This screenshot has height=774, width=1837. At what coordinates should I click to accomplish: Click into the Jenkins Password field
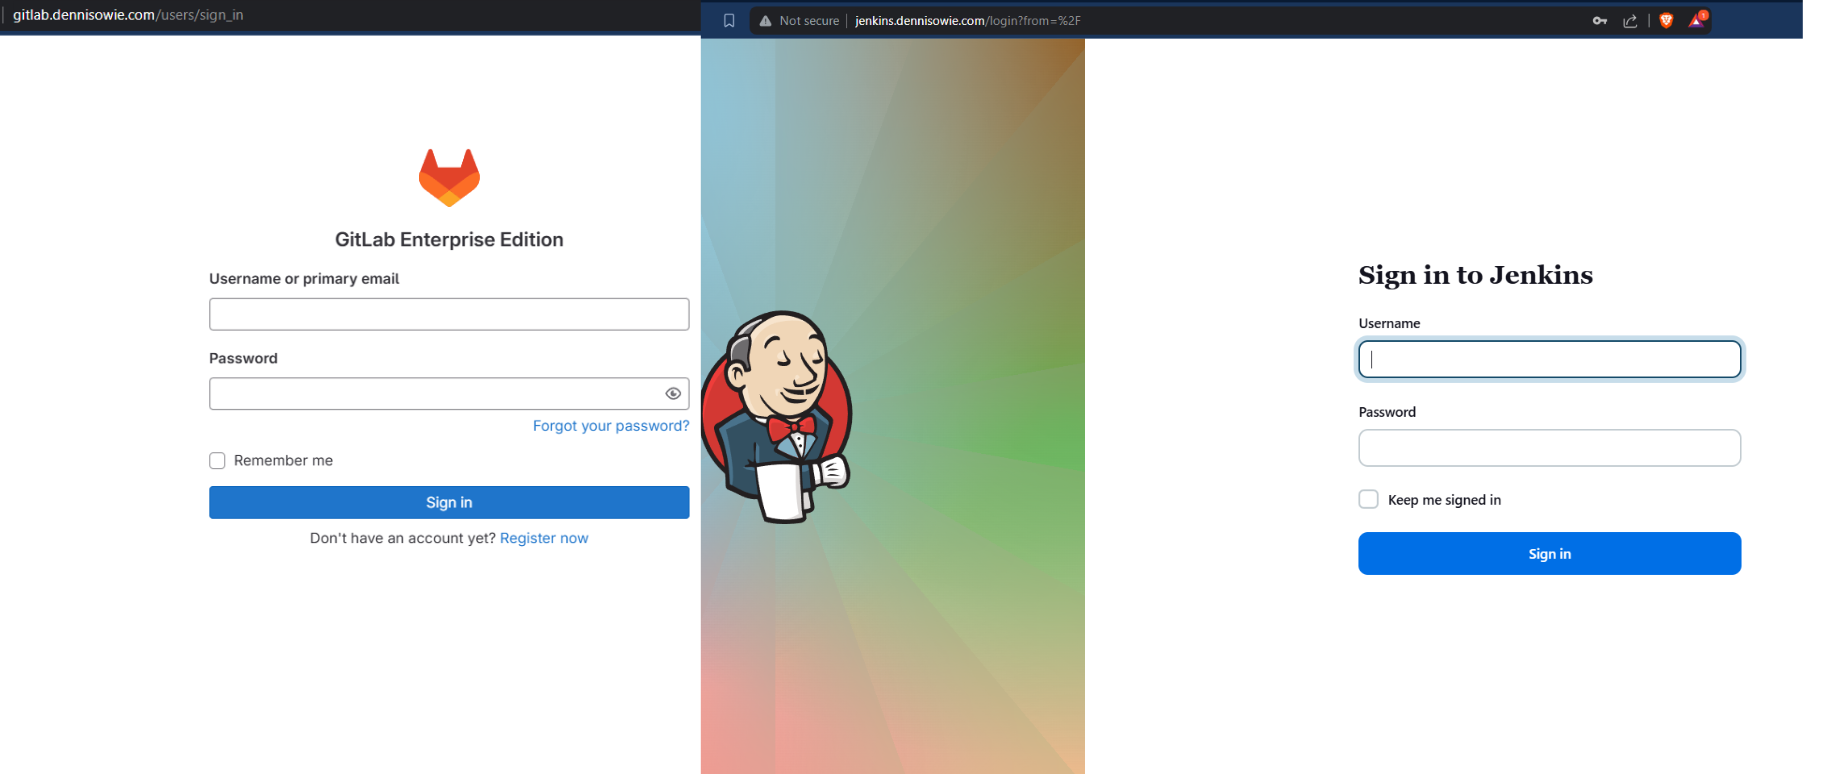(x=1549, y=448)
